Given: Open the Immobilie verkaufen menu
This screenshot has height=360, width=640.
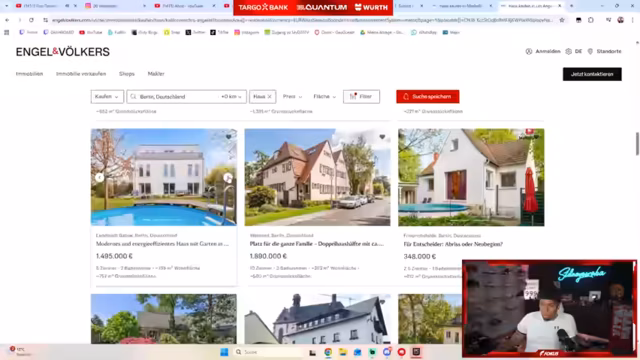Looking at the screenshot, I should click(81, 74).
